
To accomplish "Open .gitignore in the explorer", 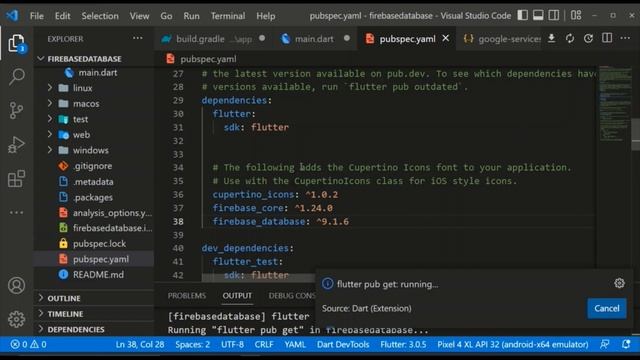I will click(94, 166).
